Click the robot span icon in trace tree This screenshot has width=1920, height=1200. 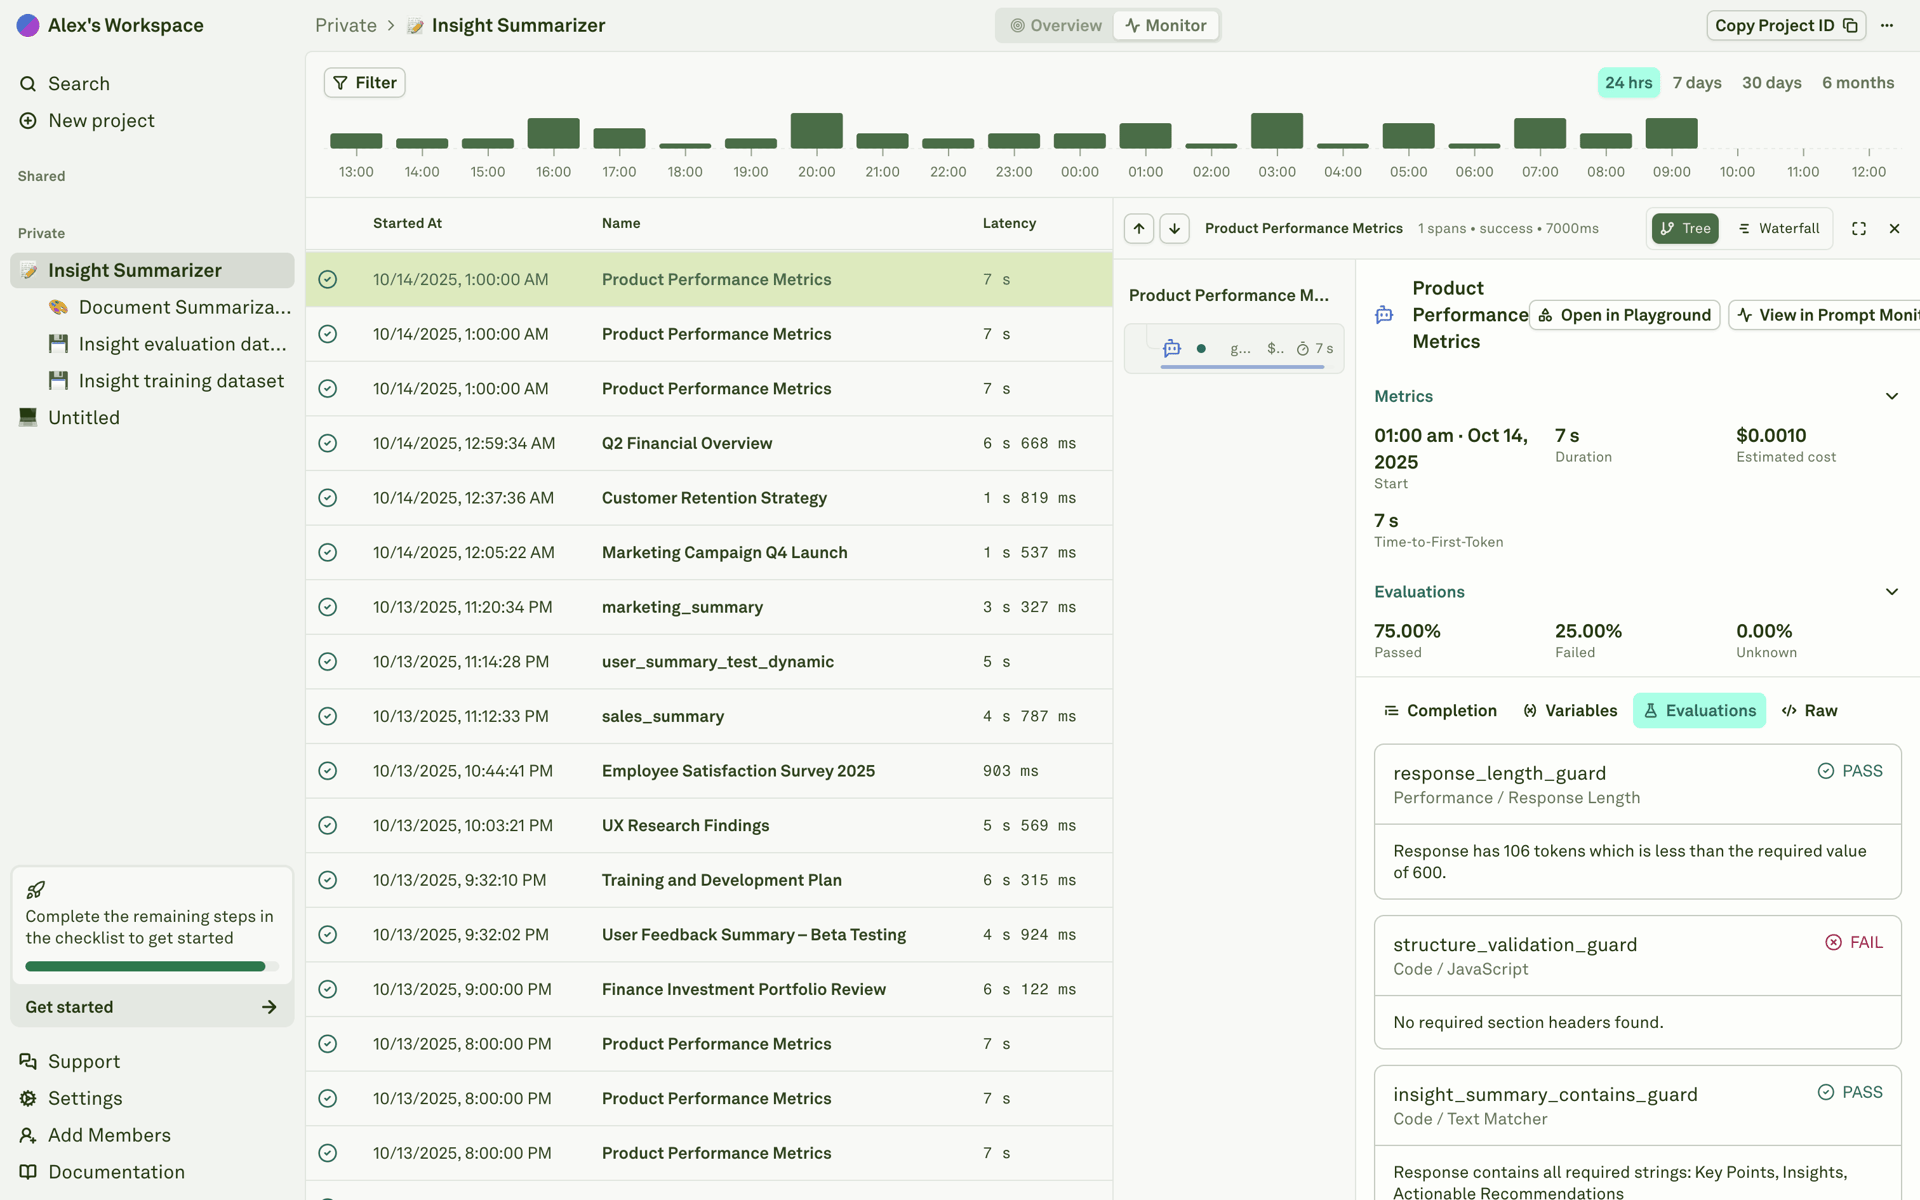tap(1172, 348)
